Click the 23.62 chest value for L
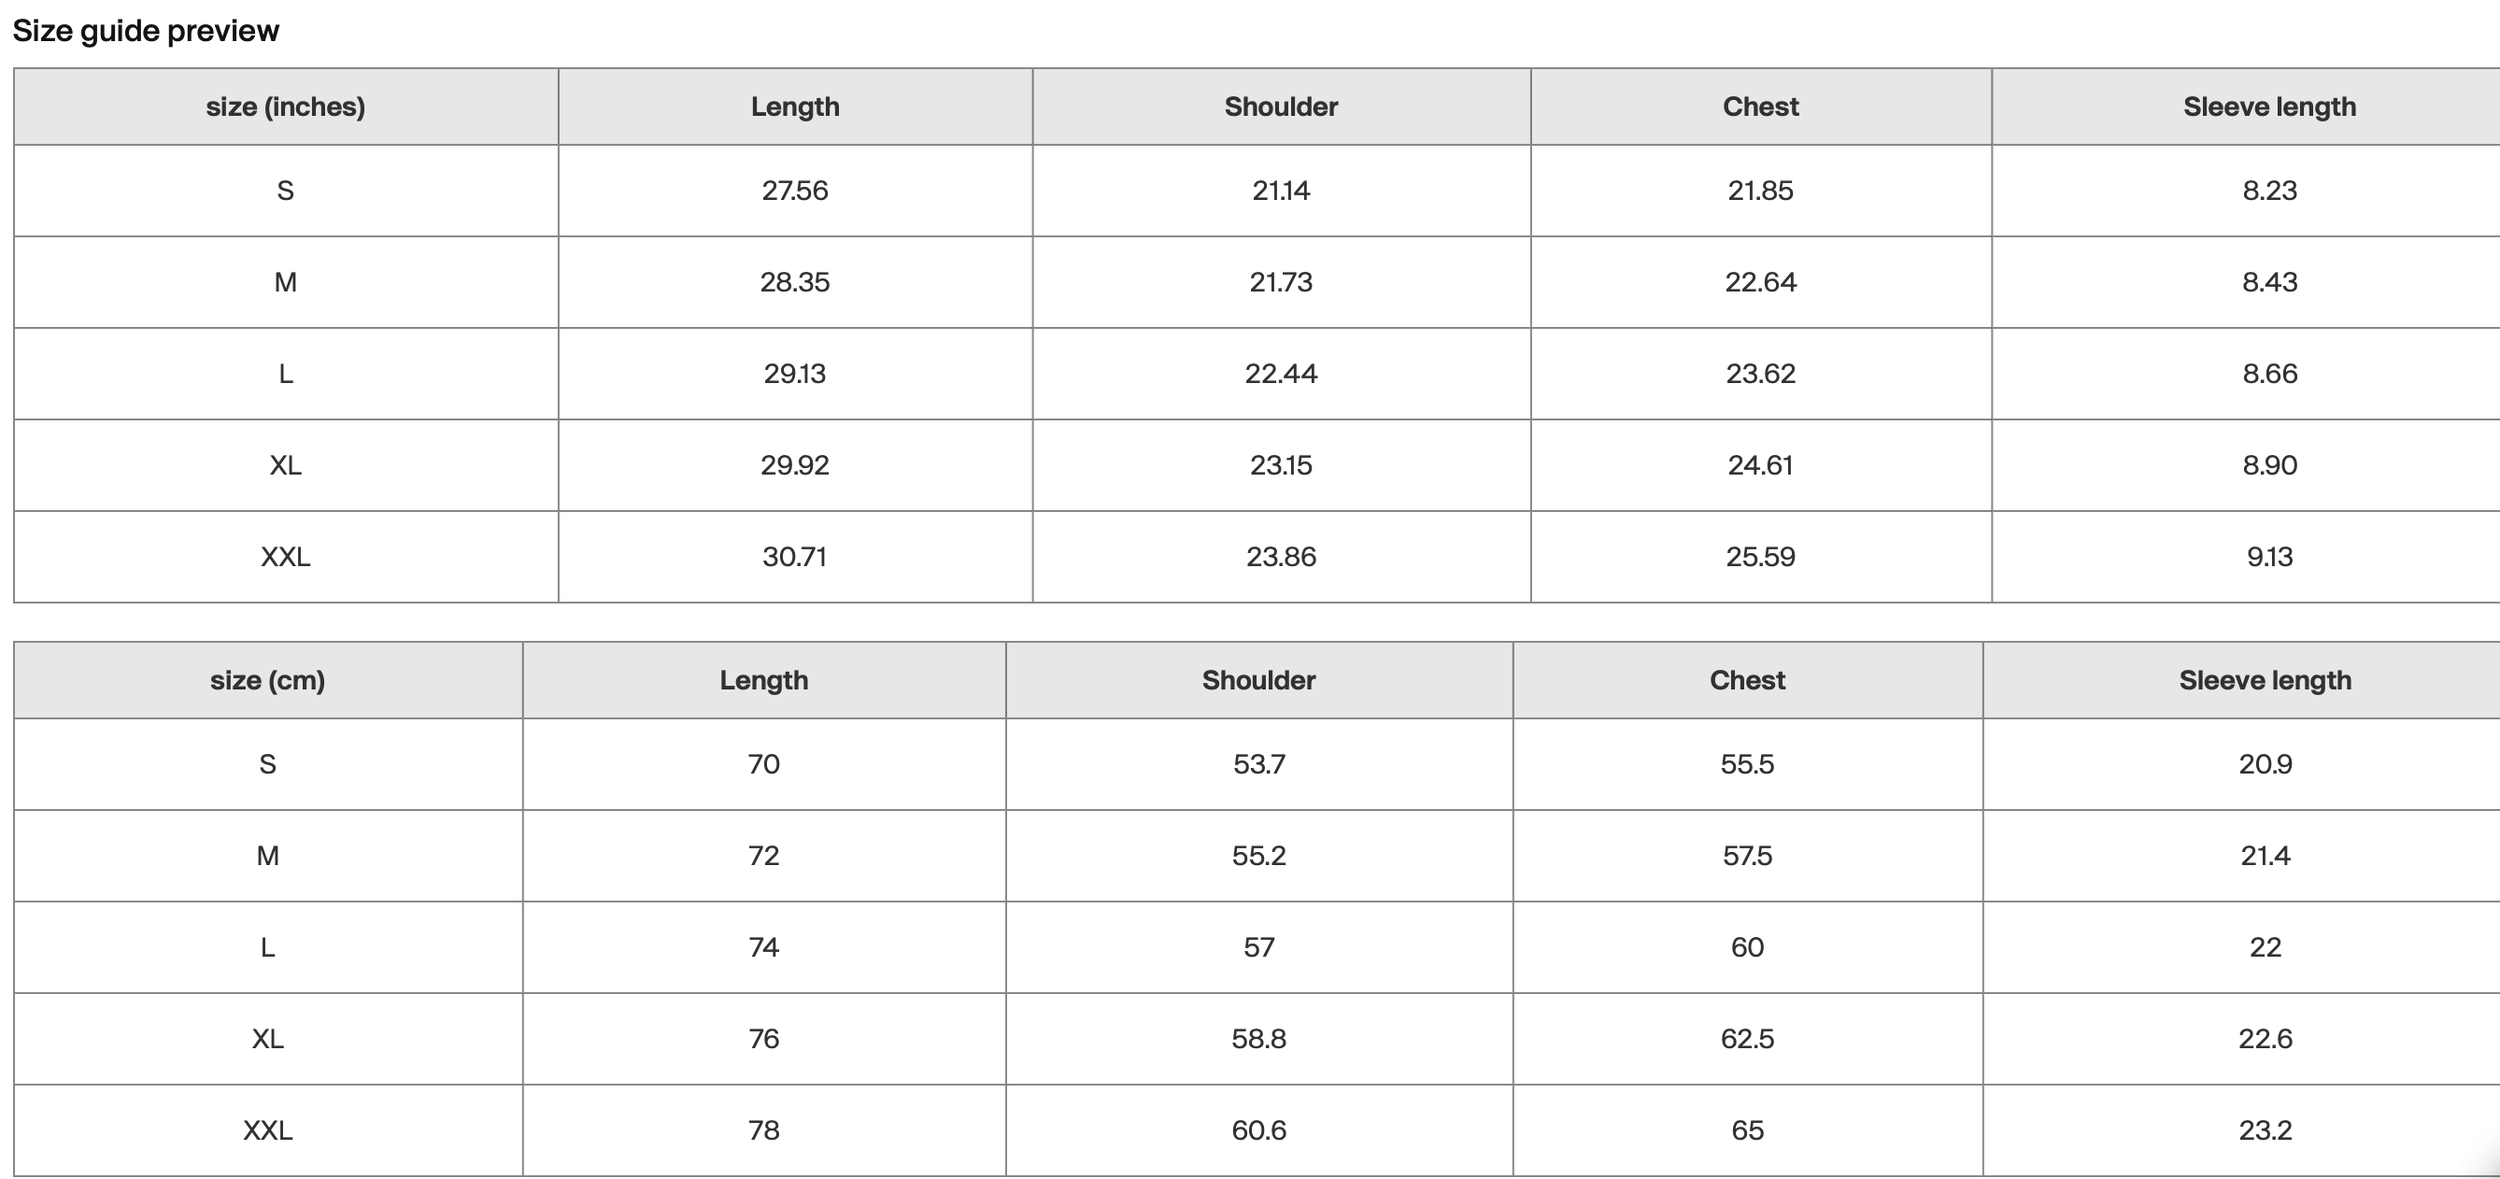This screenshot has height=1179, width=2500. tap(1761, 374)
